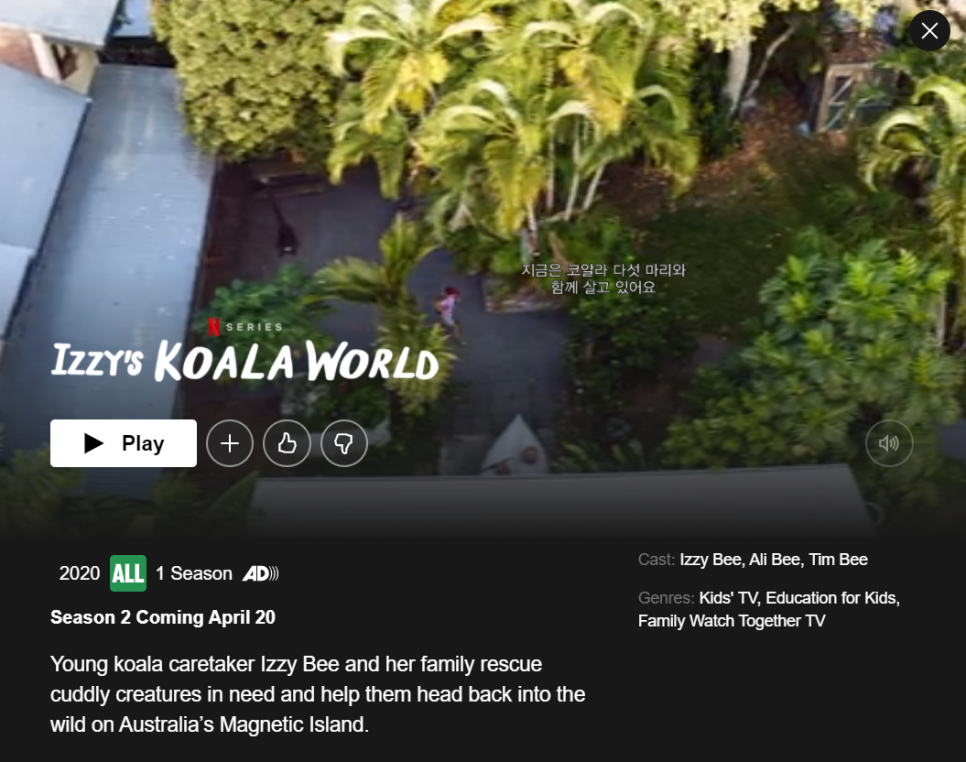Rate the show with thumbs up

[287, 443]
